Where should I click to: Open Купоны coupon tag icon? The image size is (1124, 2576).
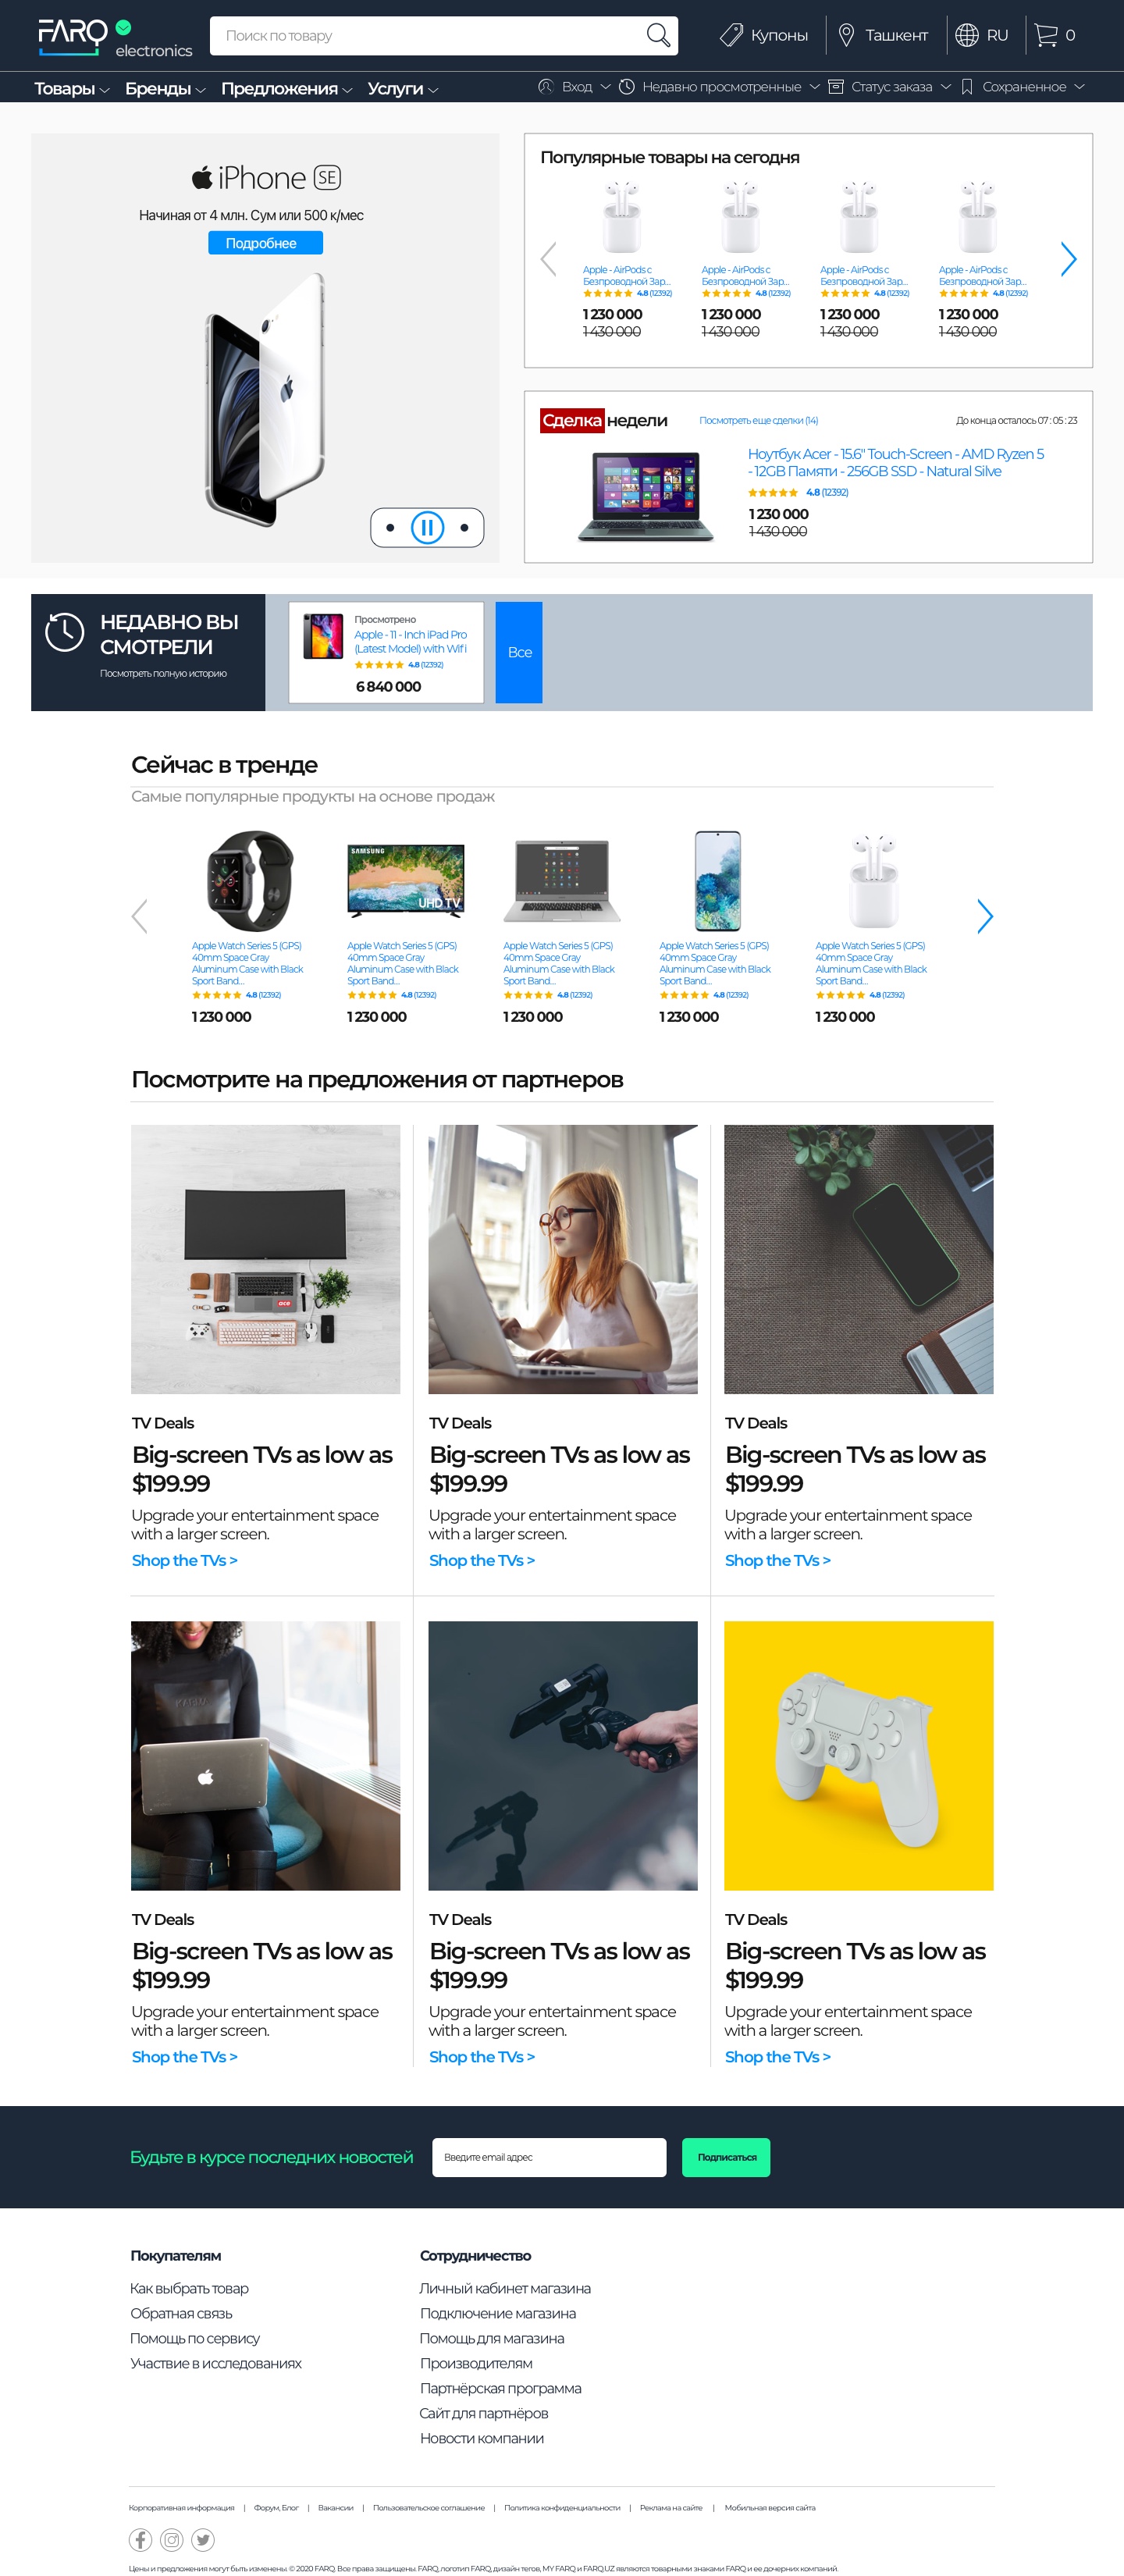[731, 35]
